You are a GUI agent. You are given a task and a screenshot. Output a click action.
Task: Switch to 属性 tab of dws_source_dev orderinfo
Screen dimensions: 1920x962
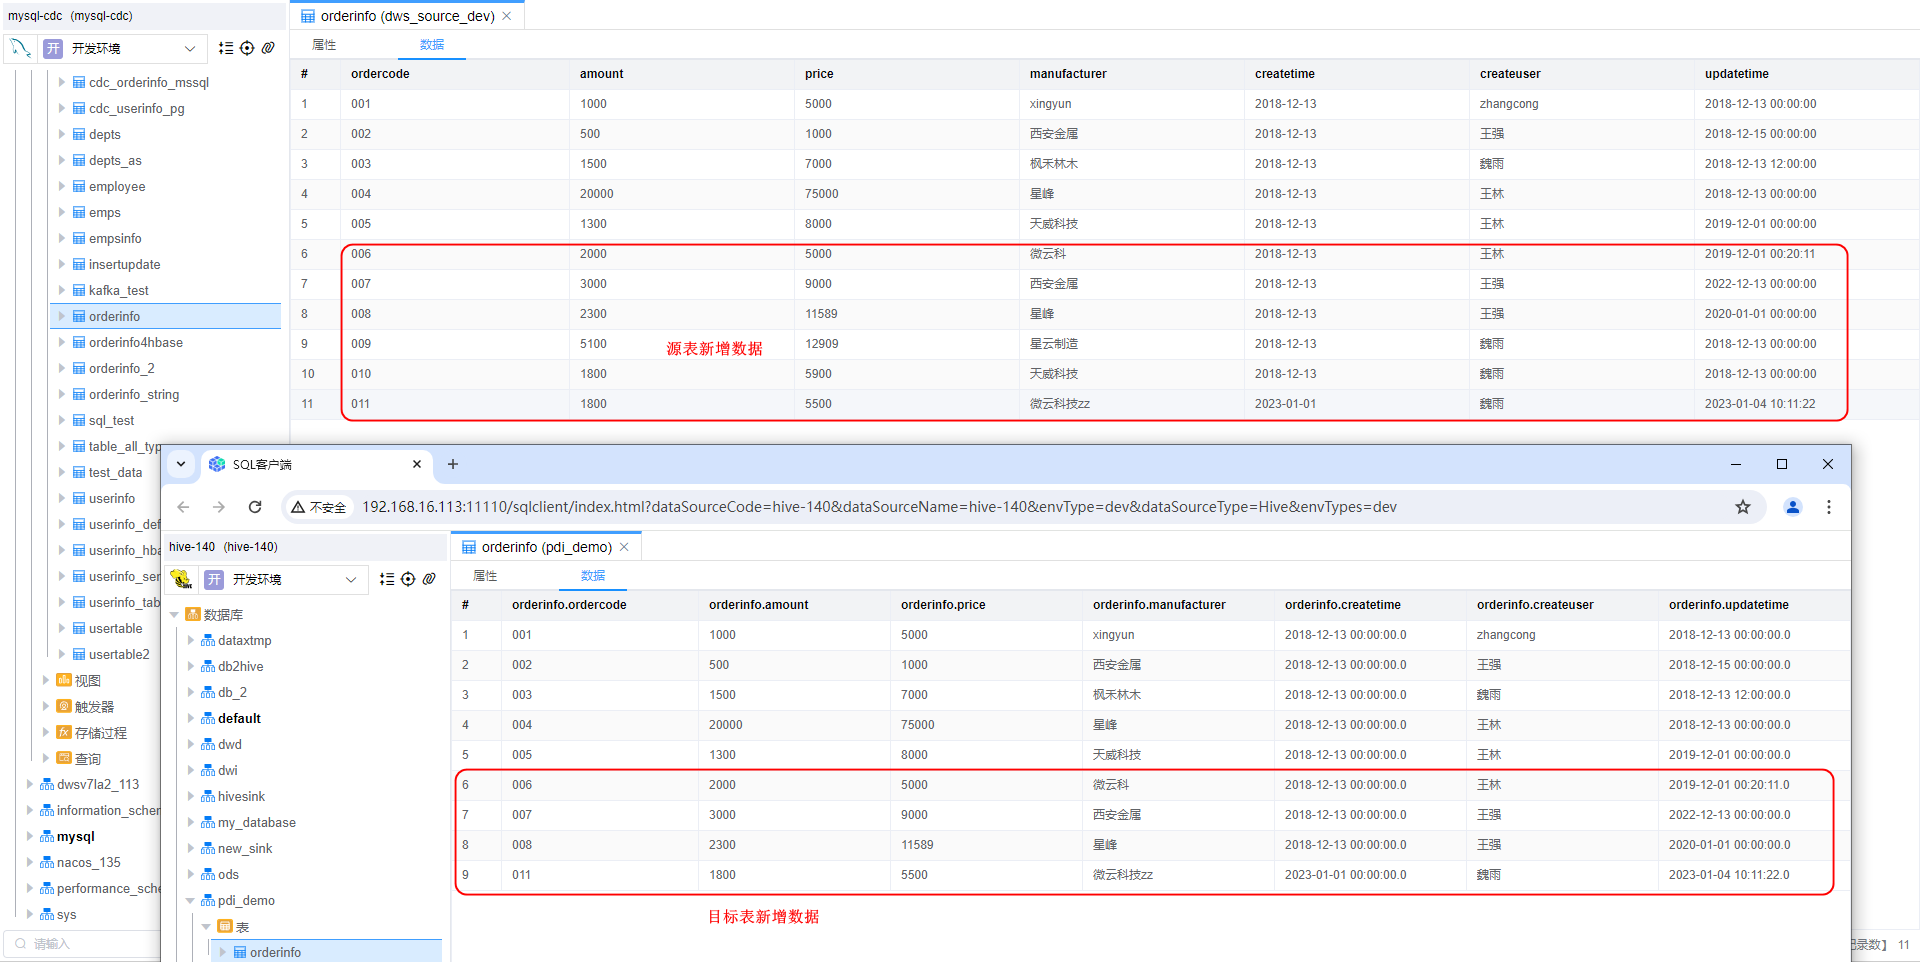[324, 45]
